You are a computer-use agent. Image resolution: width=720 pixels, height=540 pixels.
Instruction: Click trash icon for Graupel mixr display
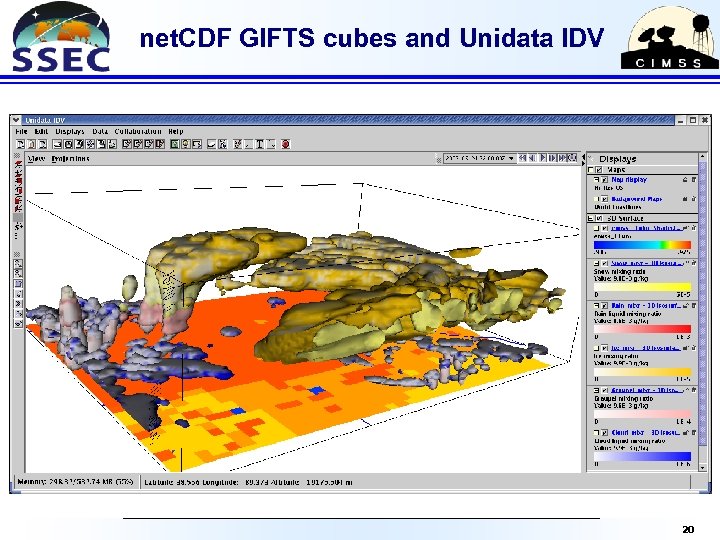point(694,390)
